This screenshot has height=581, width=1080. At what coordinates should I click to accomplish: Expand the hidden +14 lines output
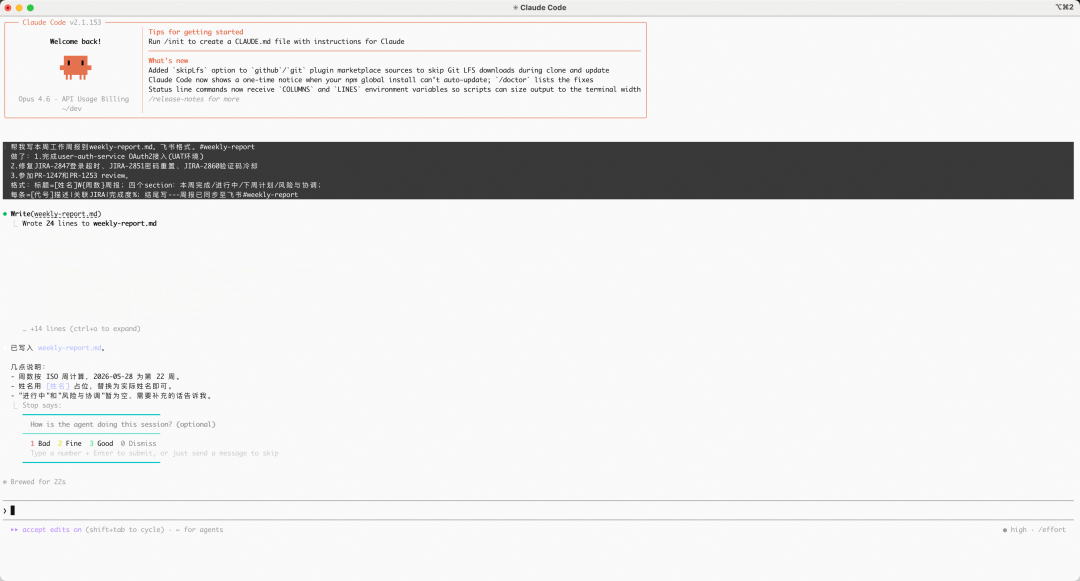coord(82,328)
